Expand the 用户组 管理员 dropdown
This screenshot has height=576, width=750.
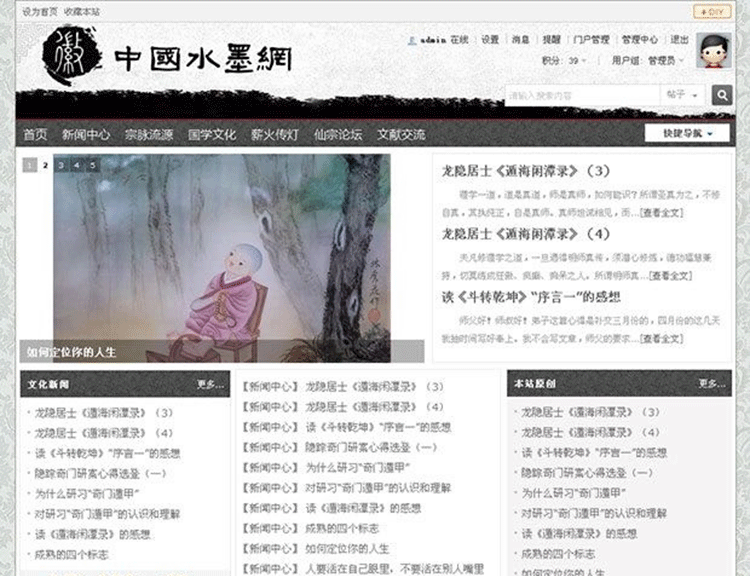(648, 61)
